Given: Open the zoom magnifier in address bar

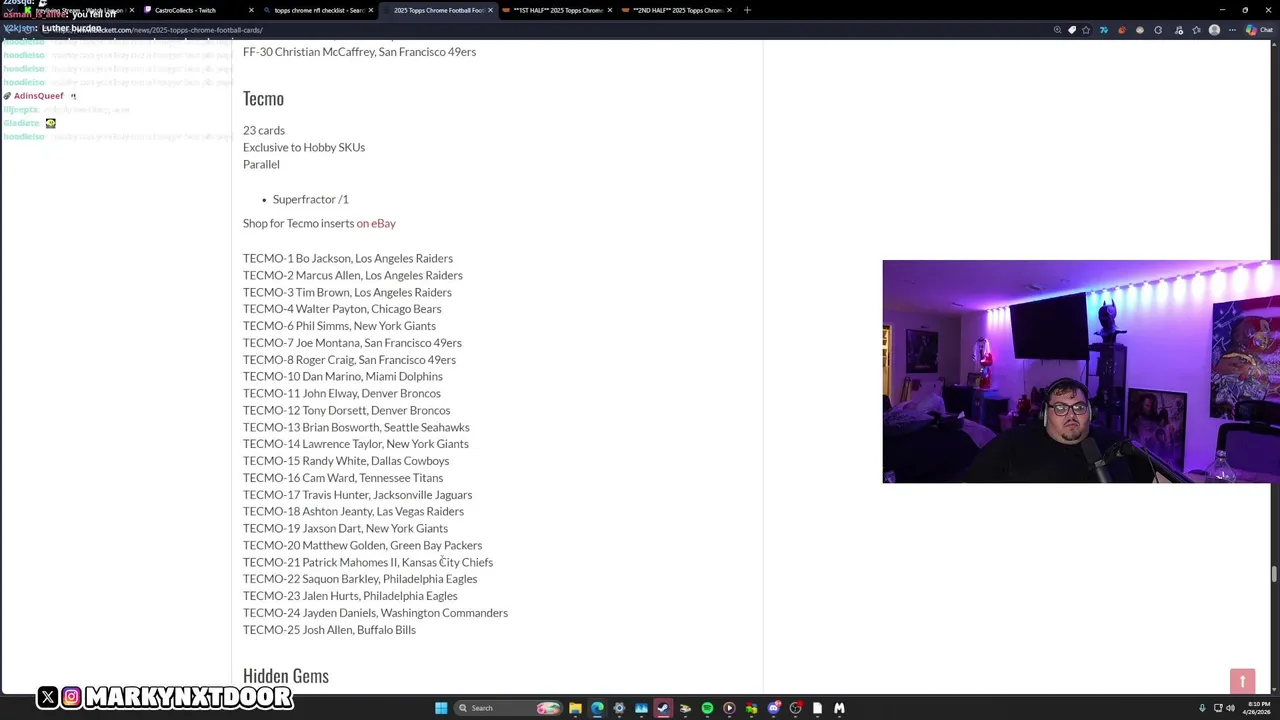Looking at the screenshot, I should coord(1057,30).
